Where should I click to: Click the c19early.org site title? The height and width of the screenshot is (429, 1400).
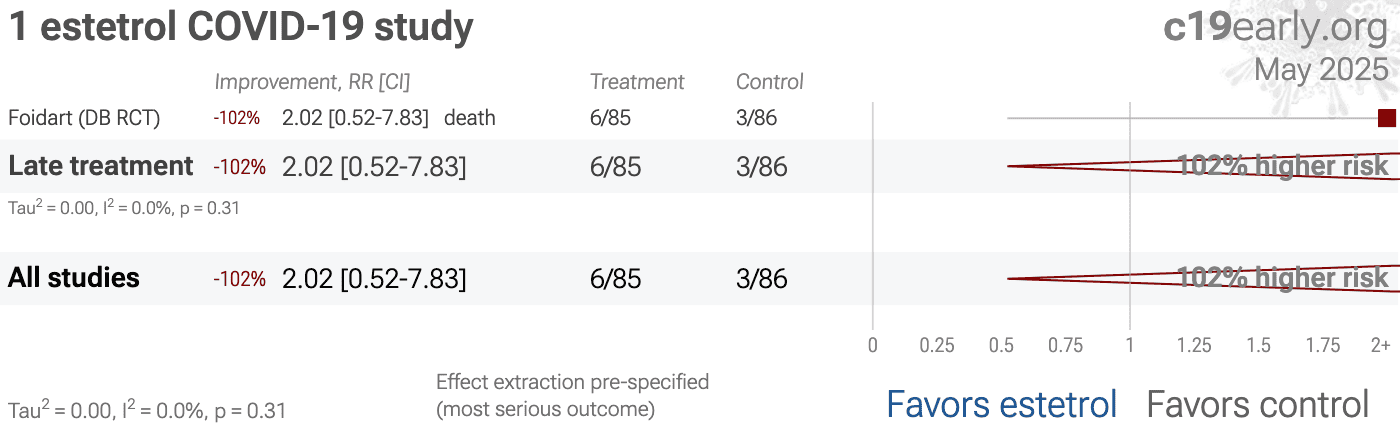tap(1276, 28)
